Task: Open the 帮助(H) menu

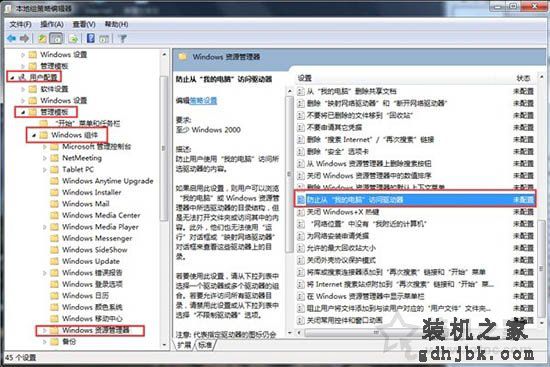Action: pyautogui.click(x=116, y=24)
